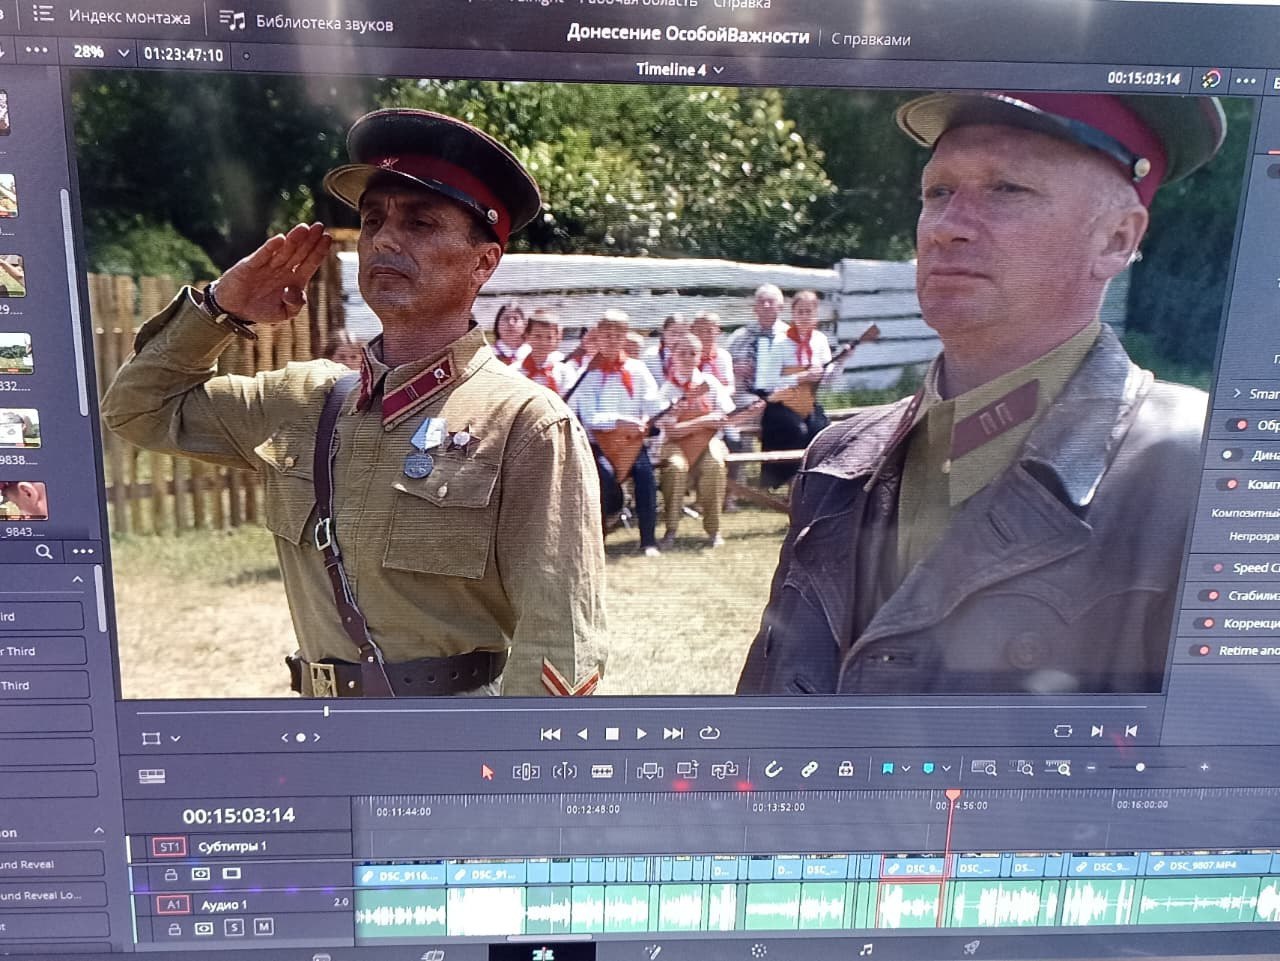Screen dimensions: 1280x961
Task: Select the Blade edit tool
Action: (x=602, y=771)
